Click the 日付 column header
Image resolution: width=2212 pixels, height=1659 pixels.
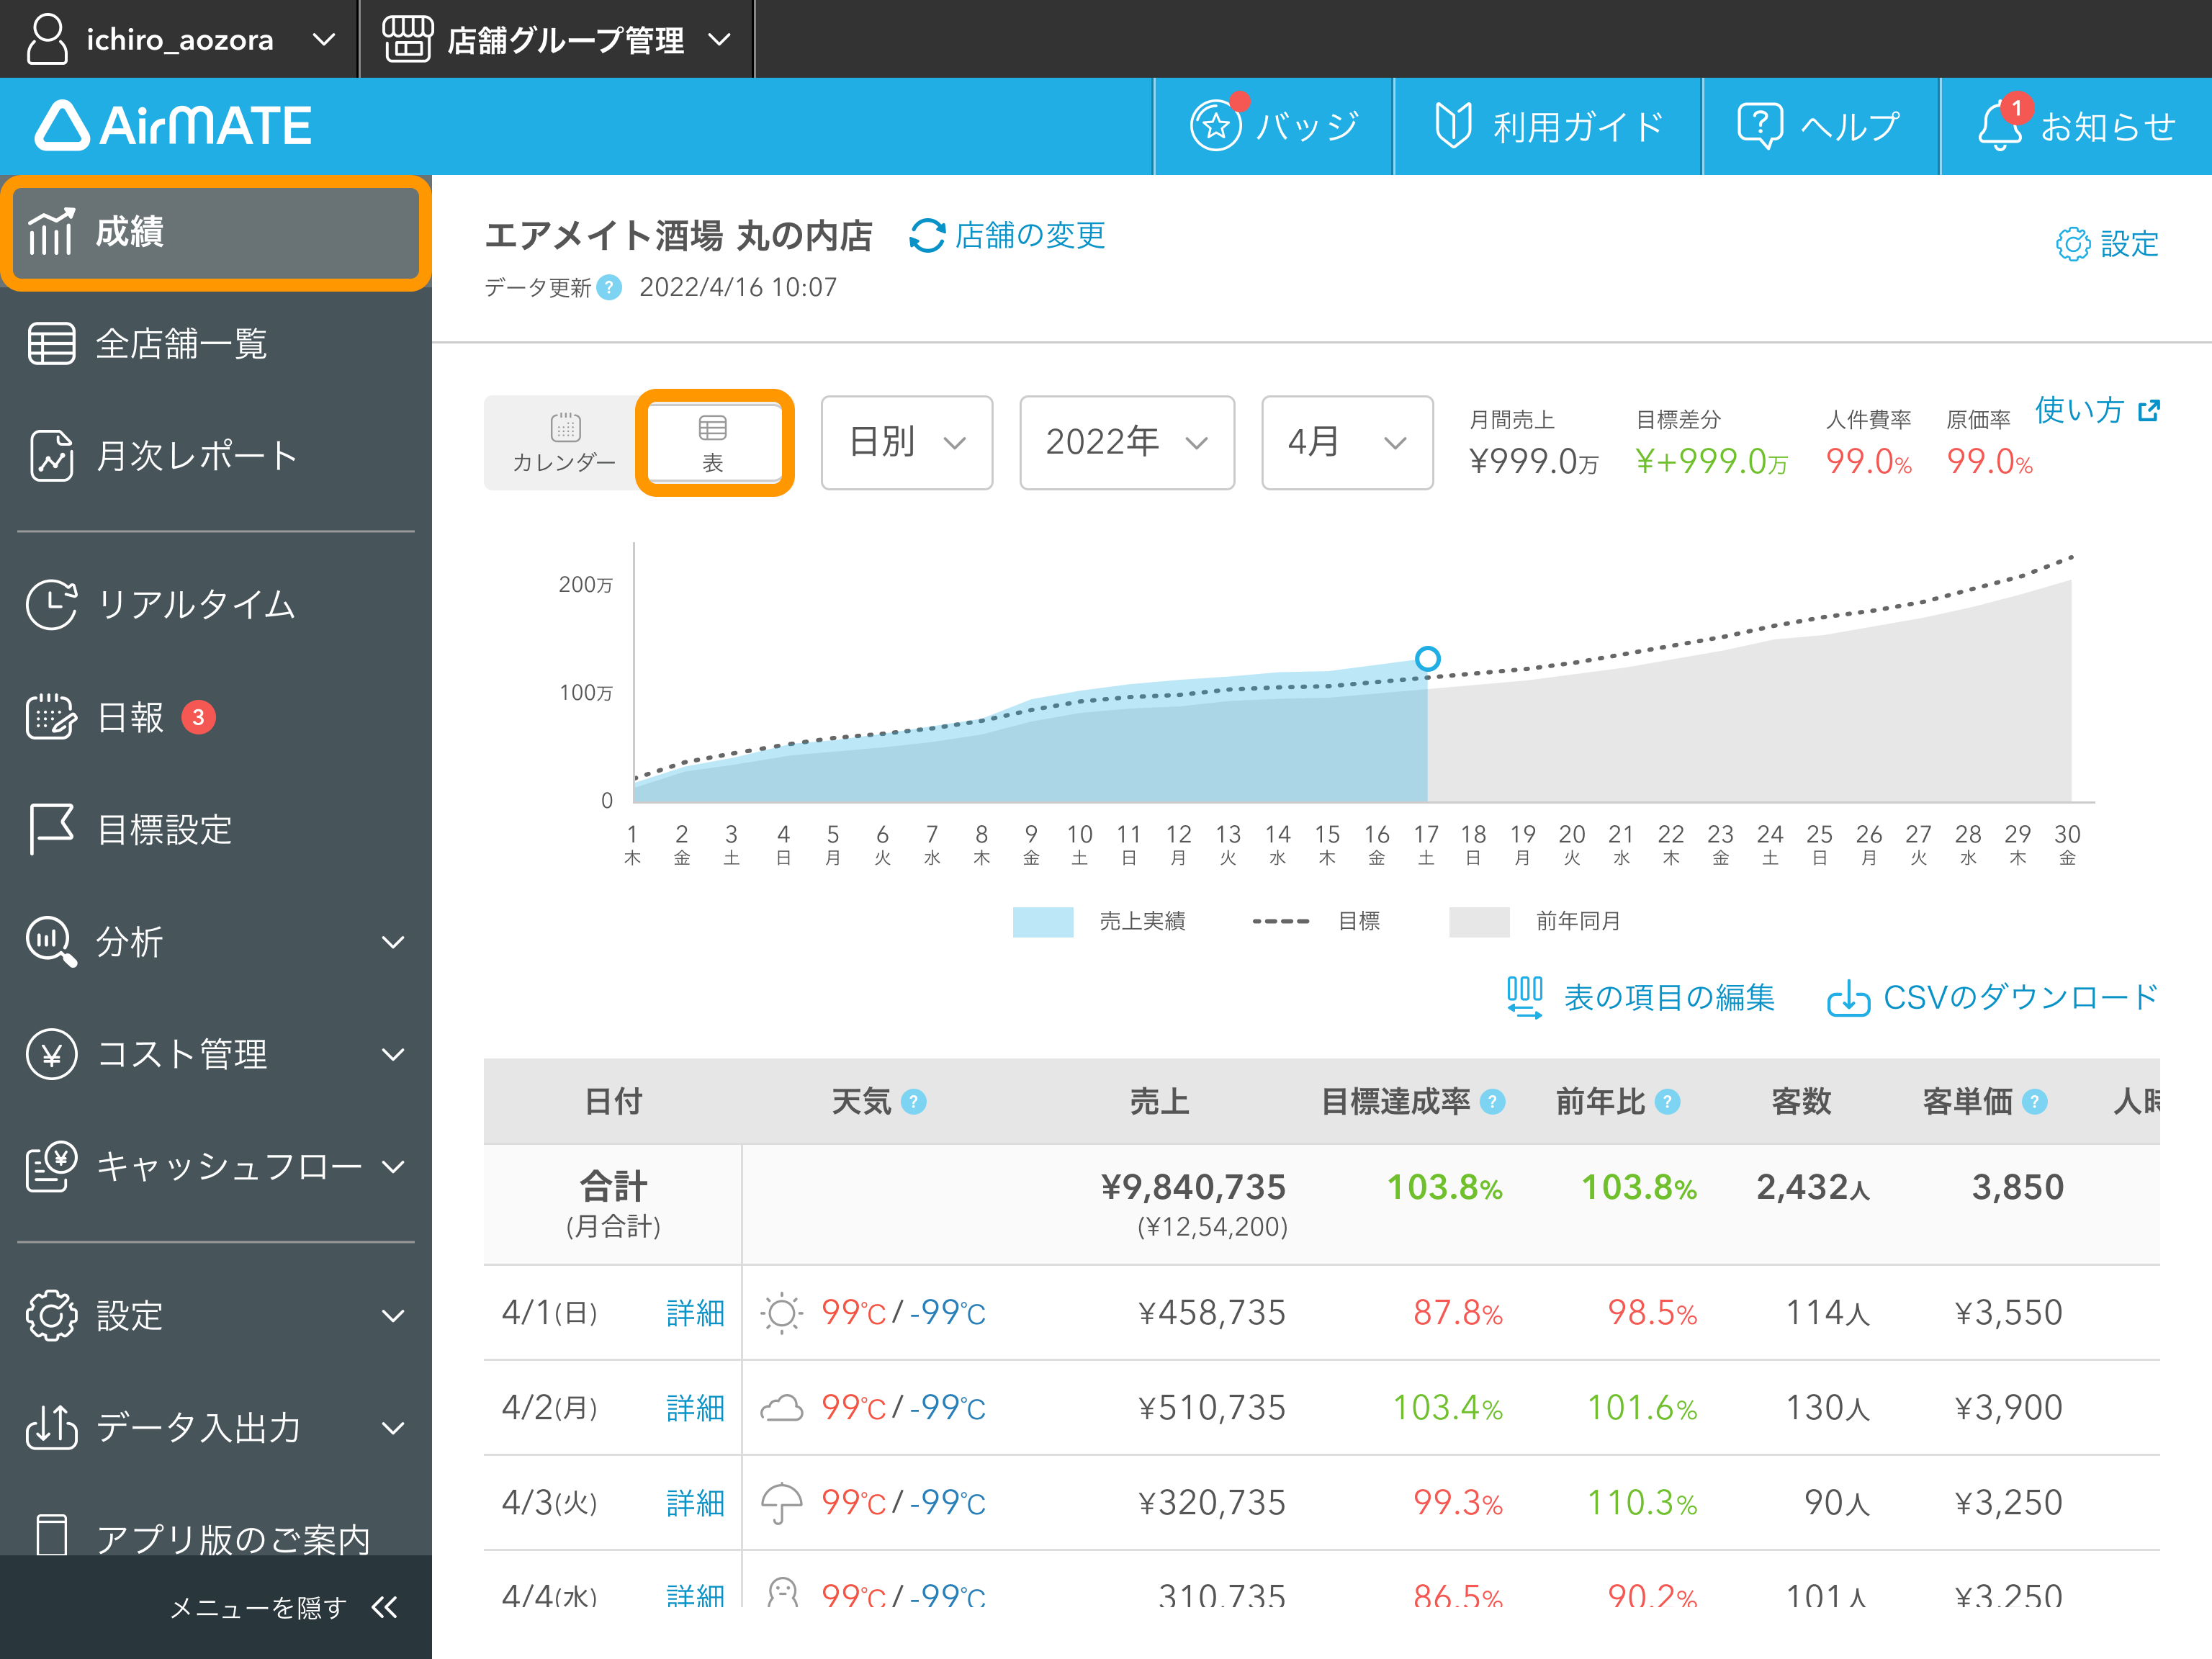(x=614, y=1102)
